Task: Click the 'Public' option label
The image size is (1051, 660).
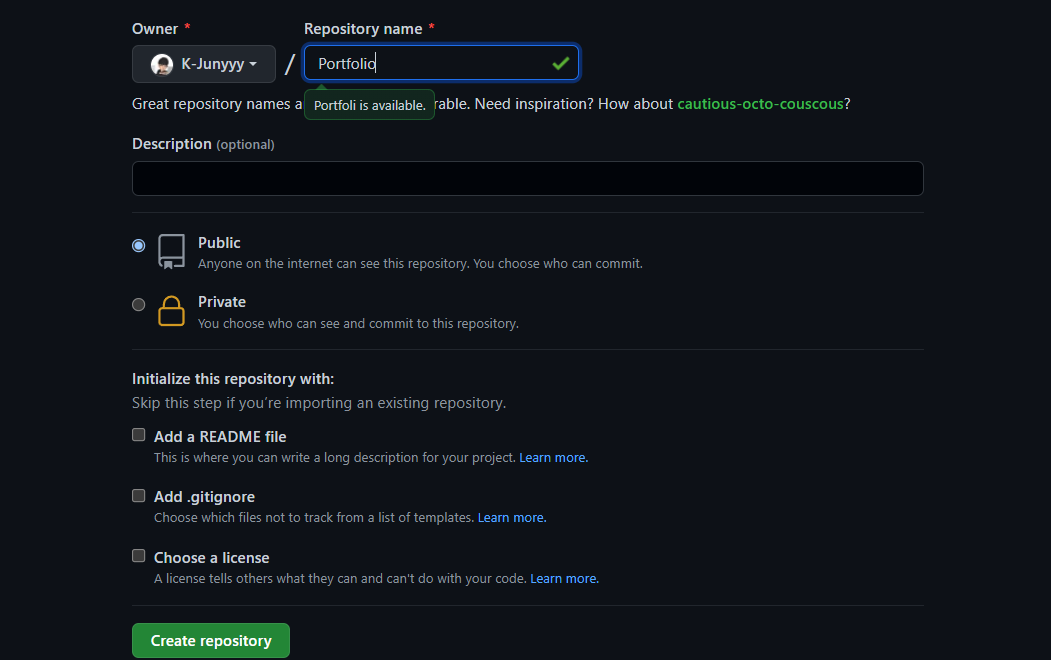Action: point(219,243)
